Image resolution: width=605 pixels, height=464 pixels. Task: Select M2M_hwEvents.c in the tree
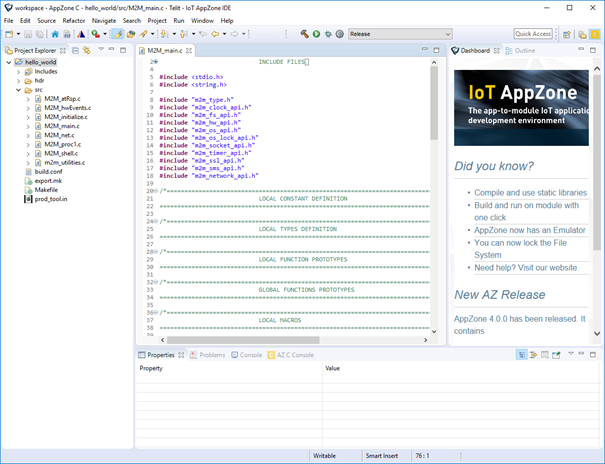tap(68, 108)
